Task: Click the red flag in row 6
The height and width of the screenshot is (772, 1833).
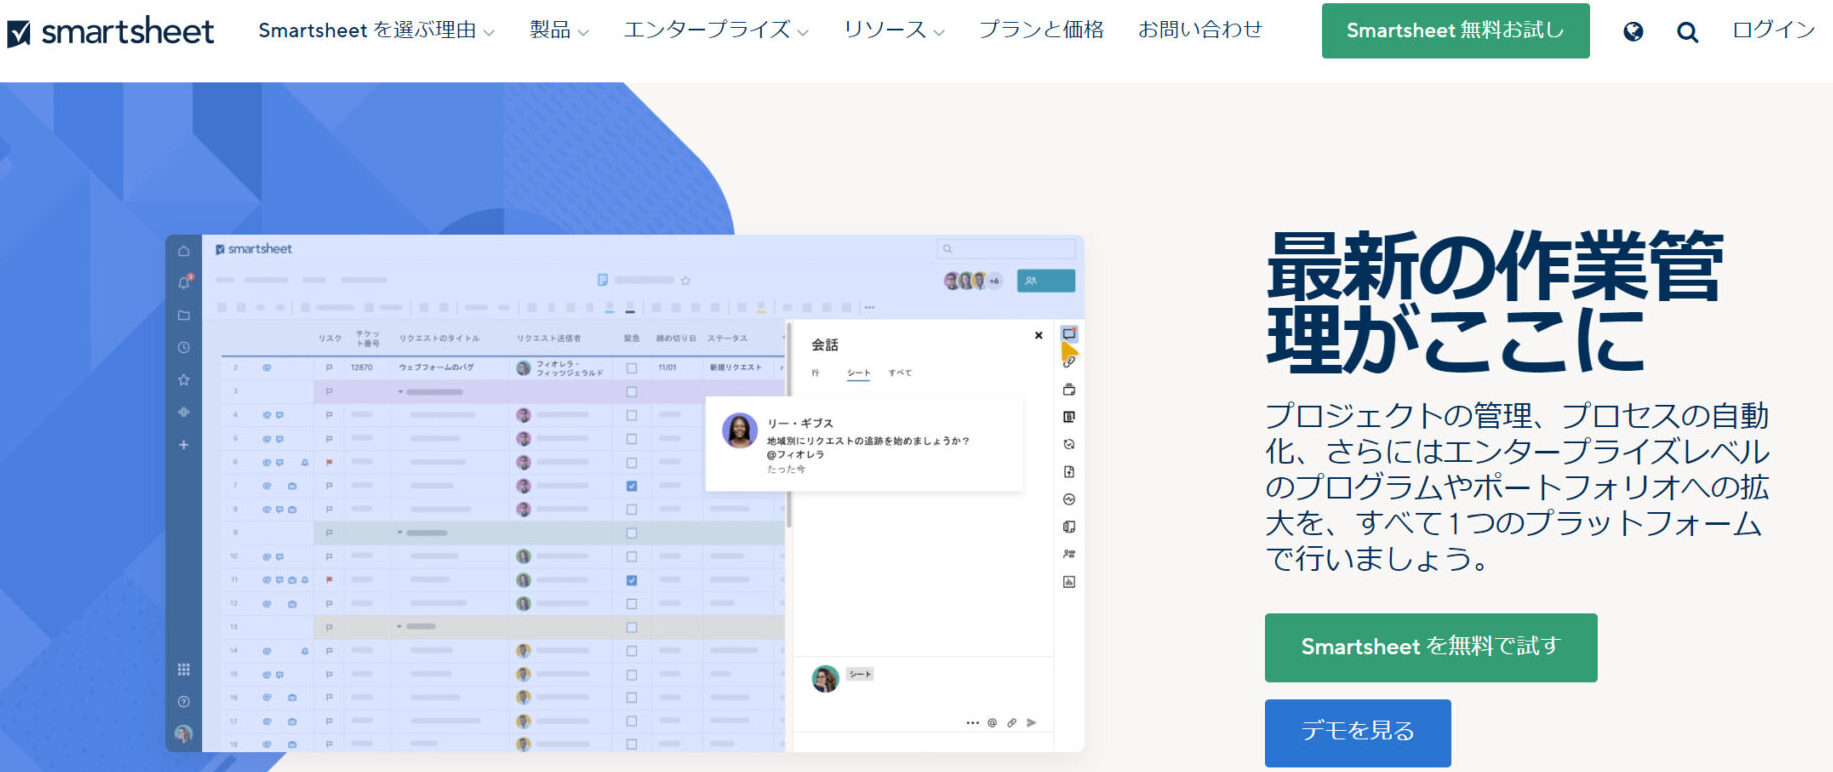Action: (x=329, y=462)
